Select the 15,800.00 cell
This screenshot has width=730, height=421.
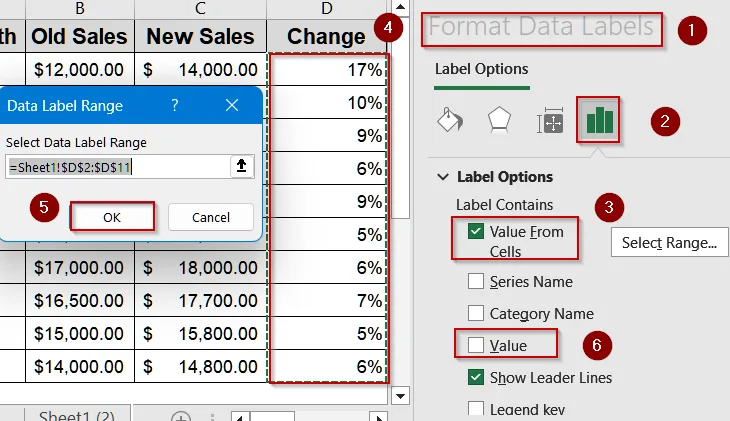(x=200, y=333)
